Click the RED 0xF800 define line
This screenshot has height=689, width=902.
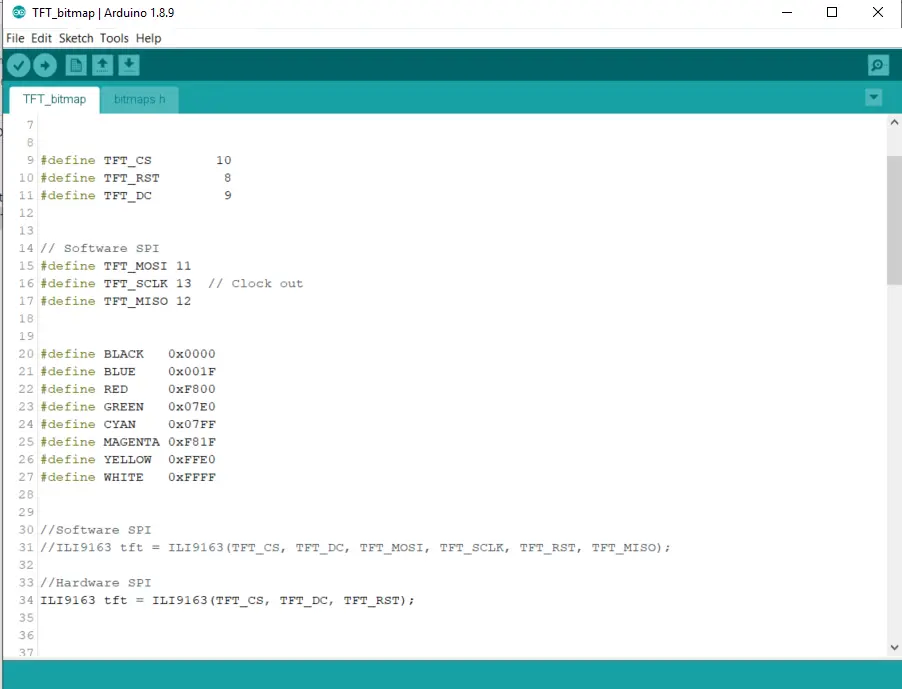pyautogui.click(x=128, y=389)
